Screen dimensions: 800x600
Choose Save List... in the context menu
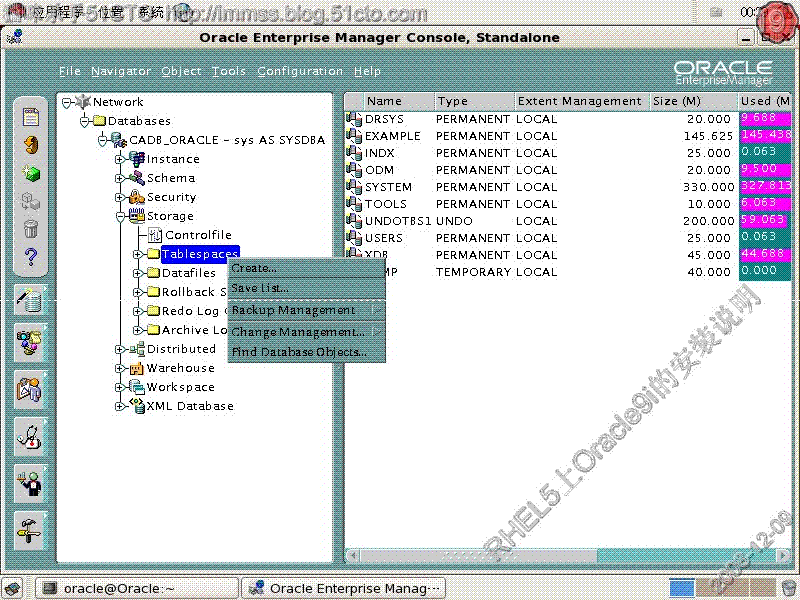click(x=306, y=288)
